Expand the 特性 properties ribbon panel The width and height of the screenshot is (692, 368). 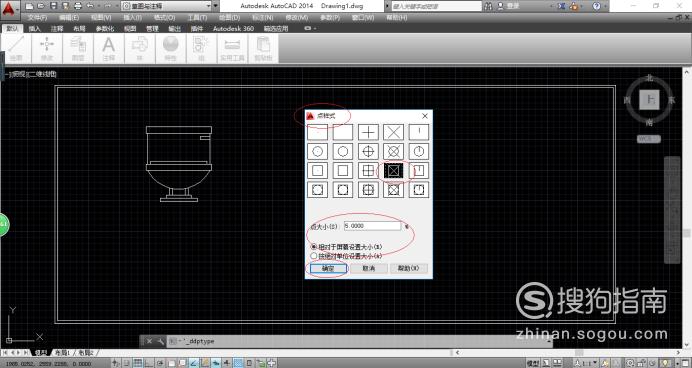[x=171, y=49]
